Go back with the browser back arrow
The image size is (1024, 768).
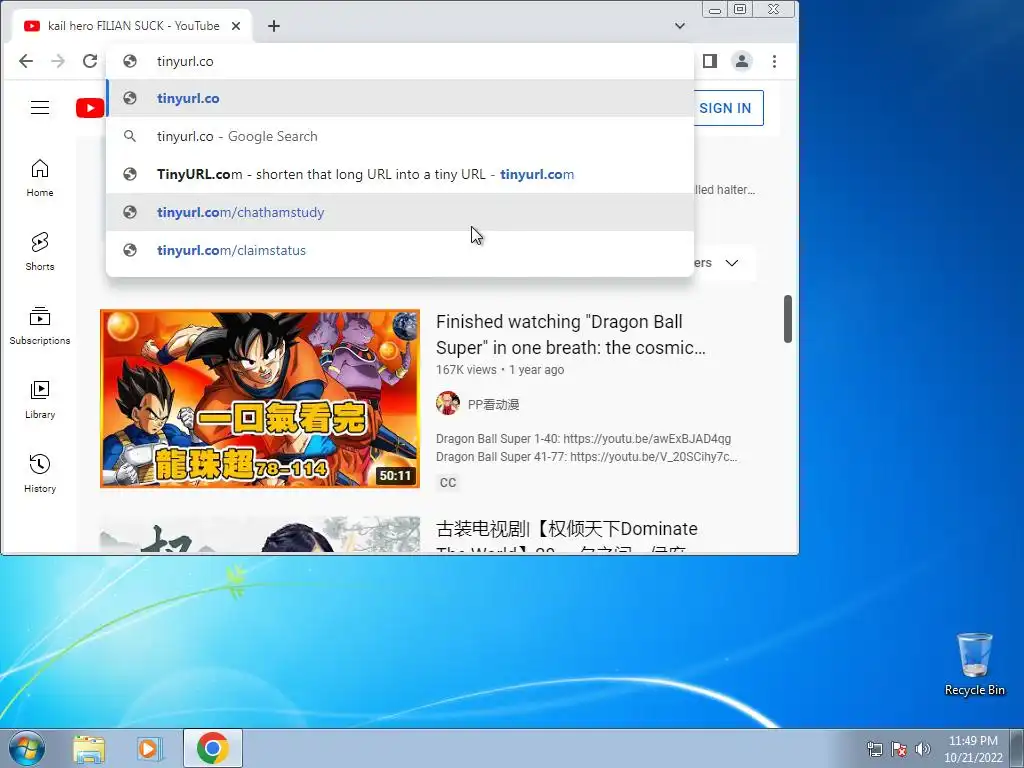pos(25,61)
